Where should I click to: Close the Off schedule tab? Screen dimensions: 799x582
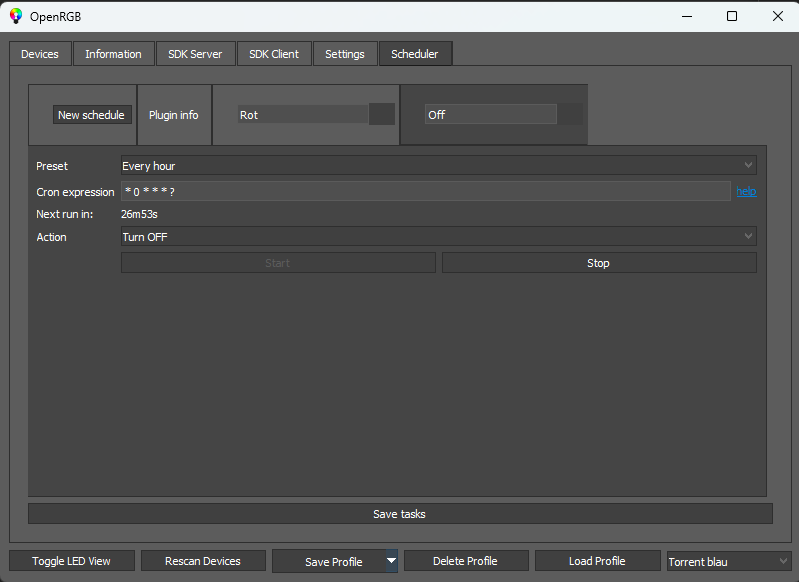(x=570, y=114)
